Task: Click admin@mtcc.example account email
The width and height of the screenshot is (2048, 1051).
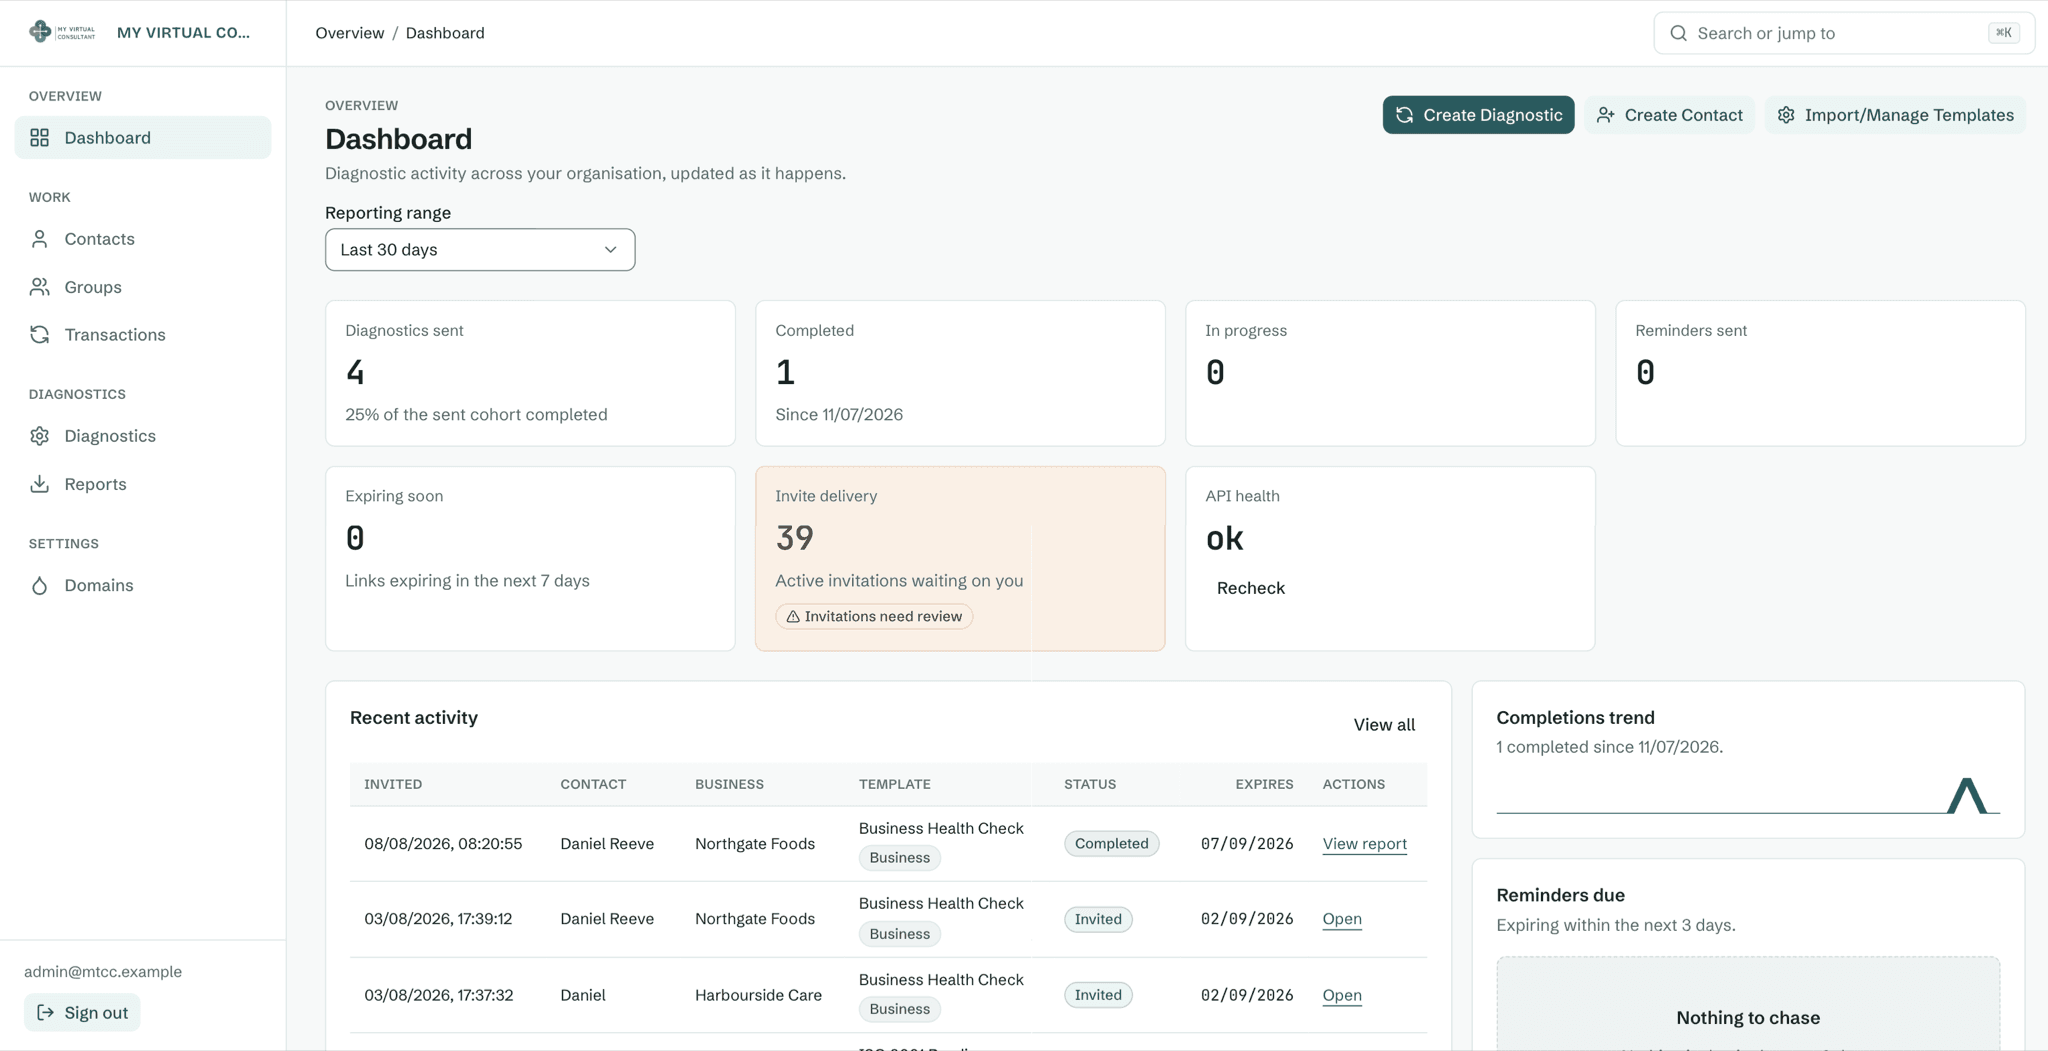Action: (103, 972)
